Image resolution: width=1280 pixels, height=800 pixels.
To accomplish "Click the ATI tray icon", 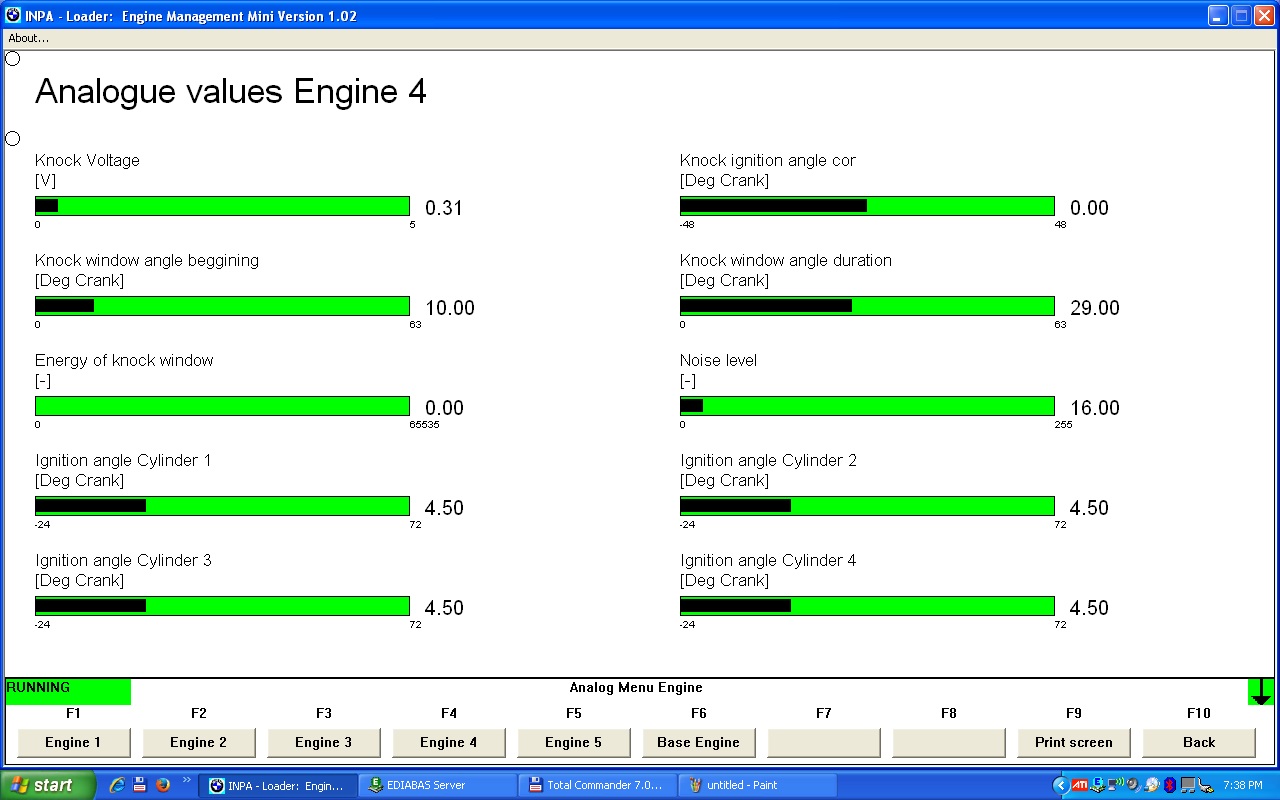I will (1080, 785).
